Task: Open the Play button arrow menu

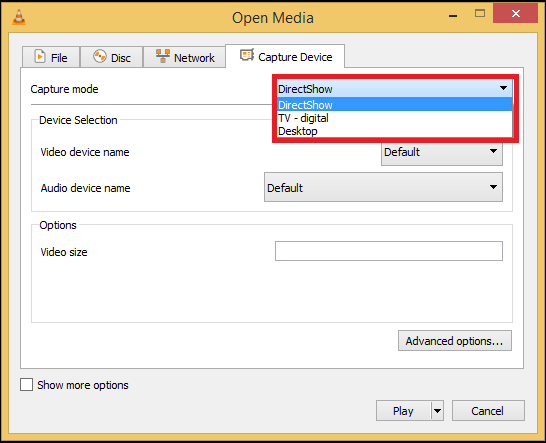Action: point(438,411)
